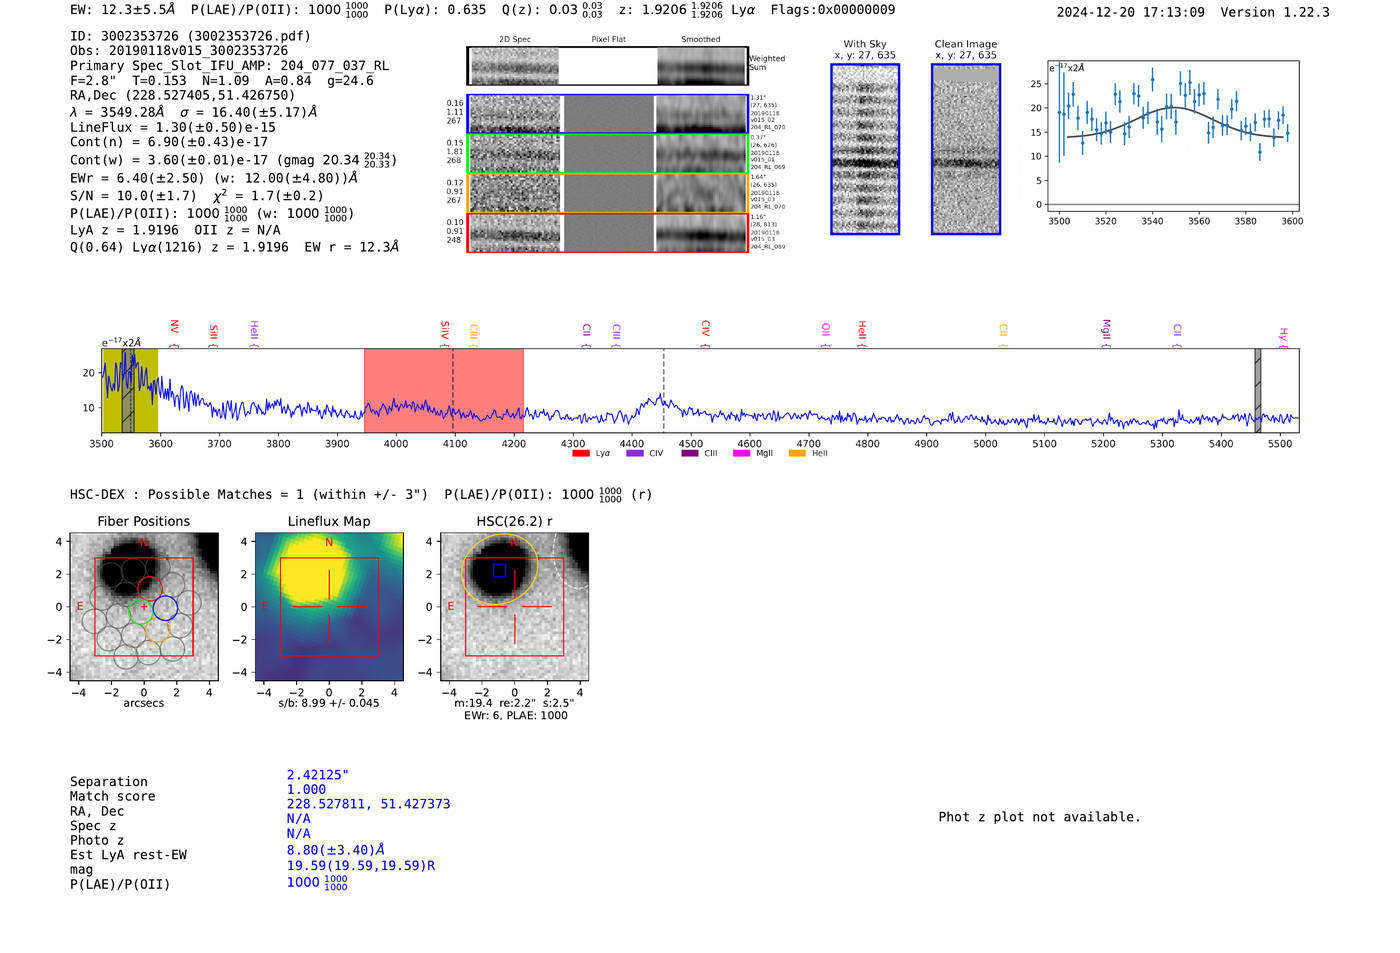Click the green-bordered 2D spectrum row
Screen dimensions: 1400x953
click(608, 154)
